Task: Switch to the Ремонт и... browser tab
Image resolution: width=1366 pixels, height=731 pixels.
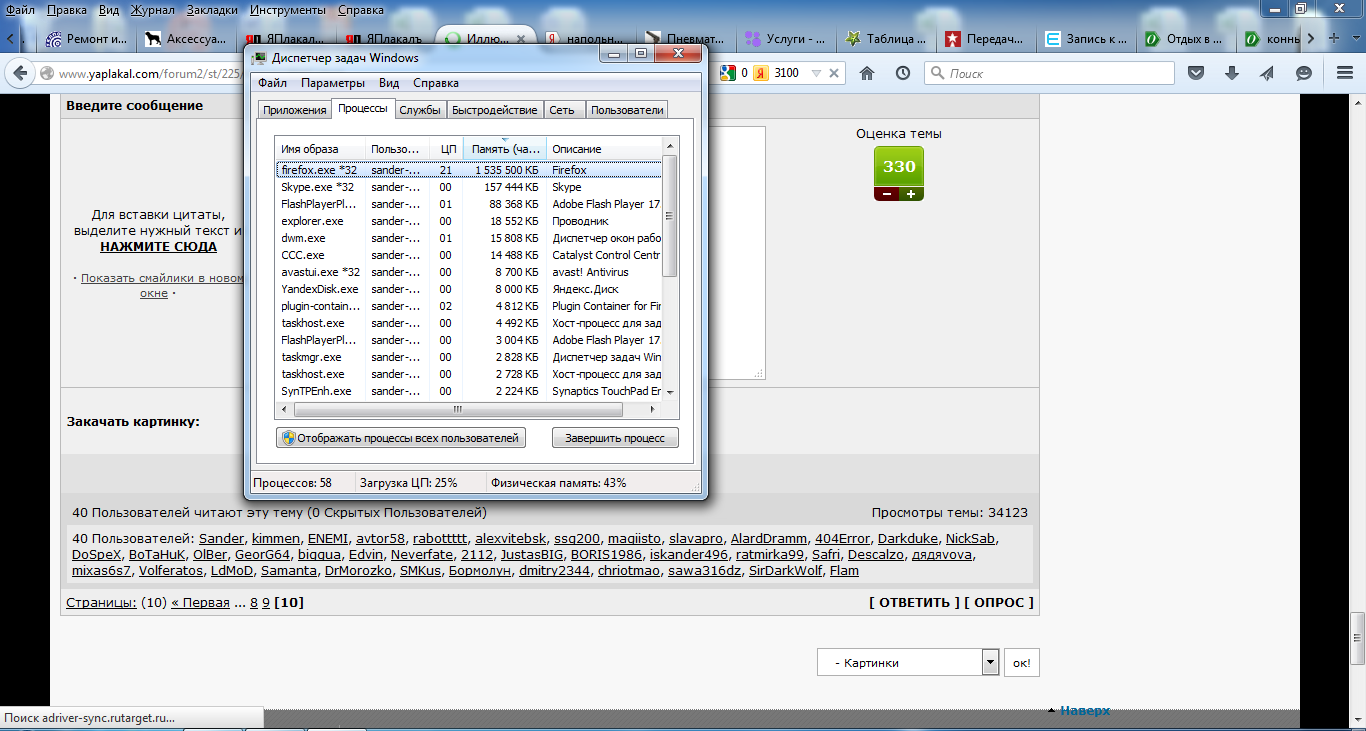Action: [x=87, y=39]
